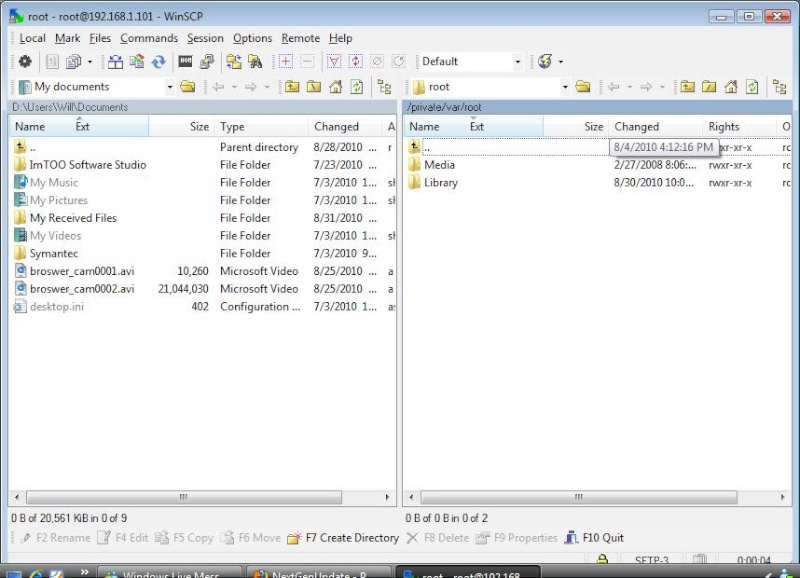Go to remote home directory icon
This screenshot has width=800, height=578.
coord(731,87)
